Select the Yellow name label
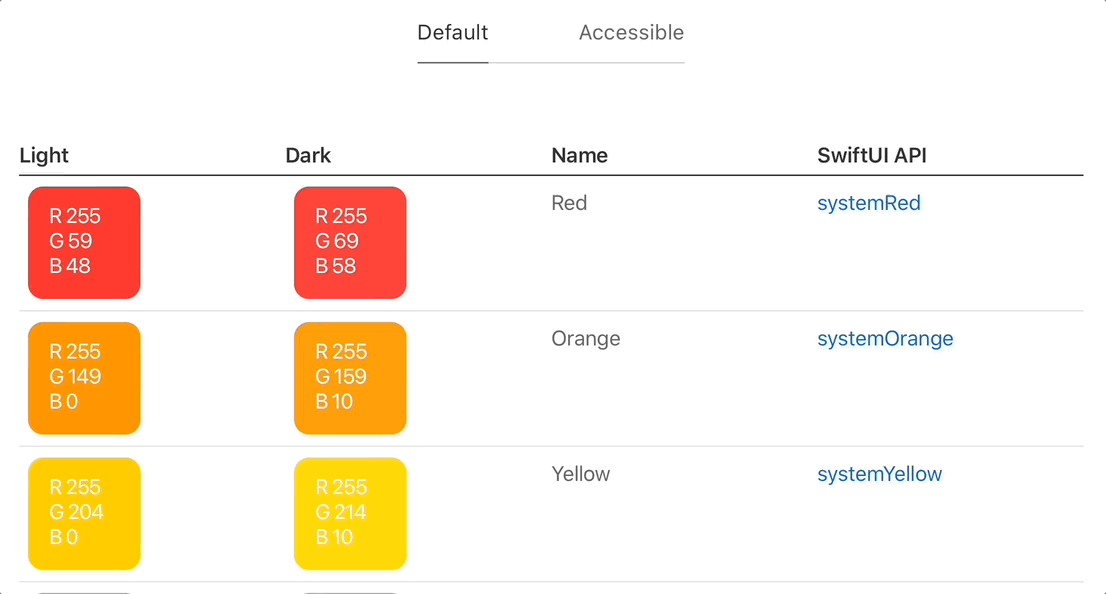Screen dimensions: 1106x594 (581, 473)
